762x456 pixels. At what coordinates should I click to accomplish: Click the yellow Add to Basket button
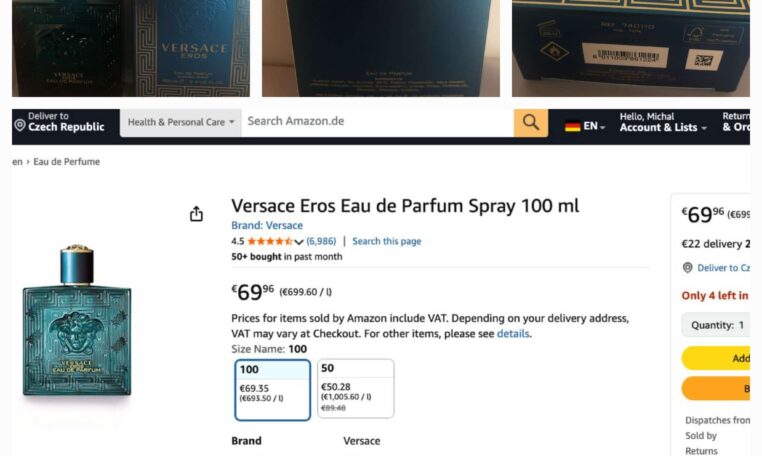716,358
